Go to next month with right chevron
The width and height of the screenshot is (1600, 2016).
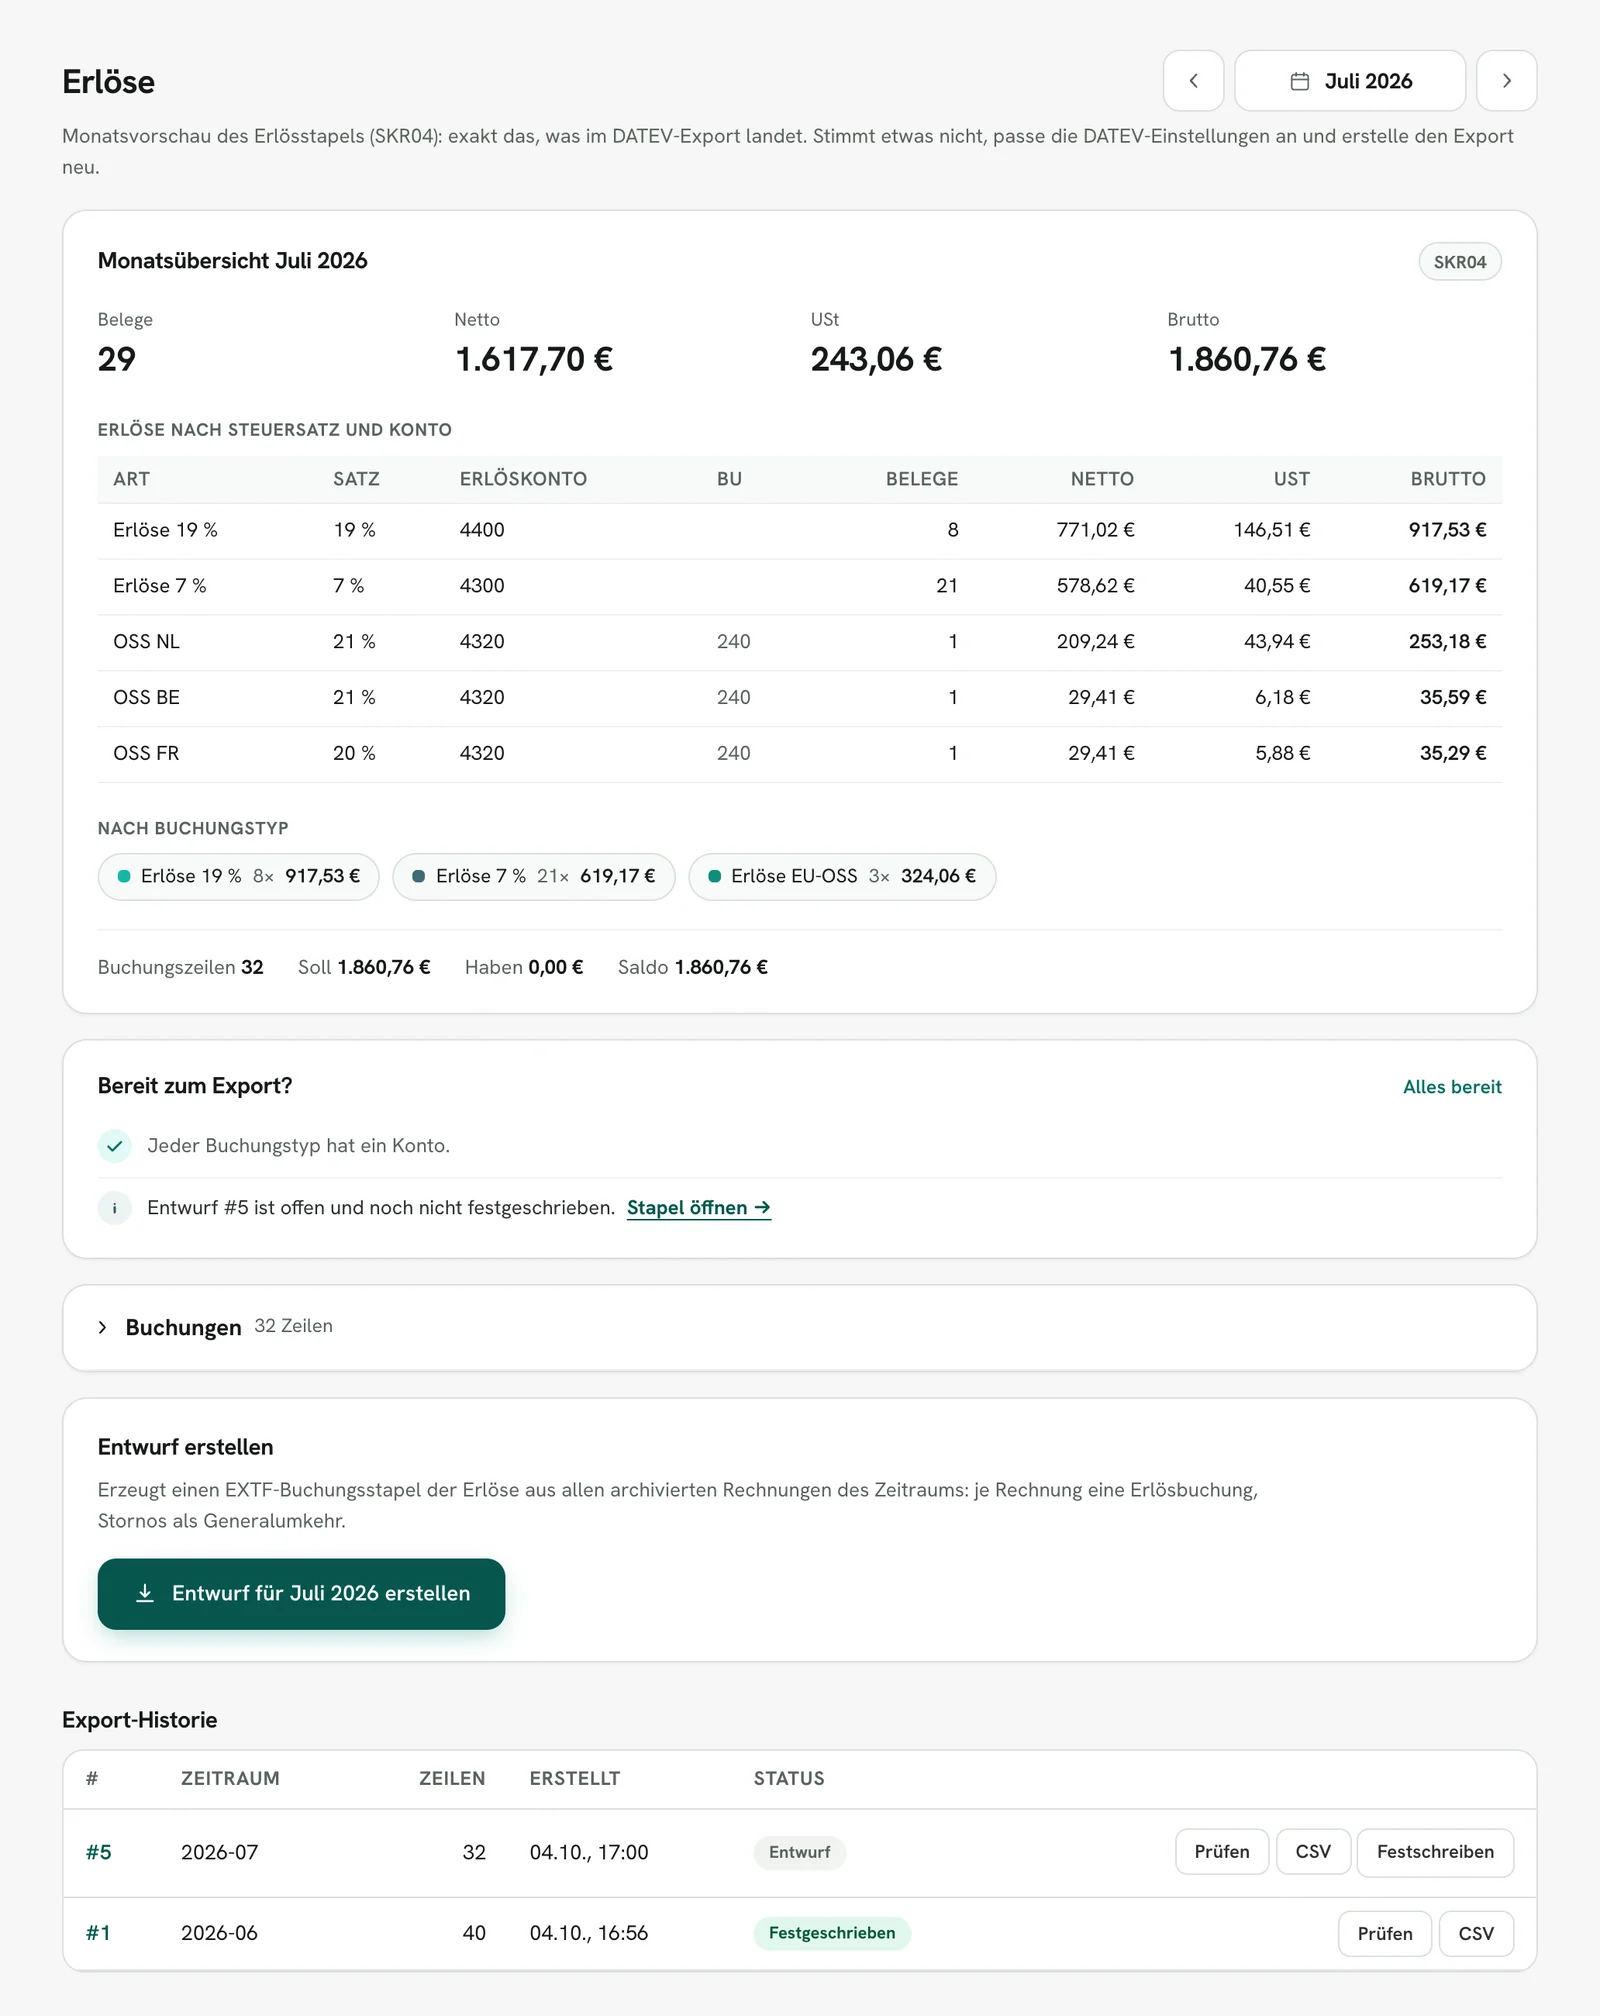(x=1506, y=81)
